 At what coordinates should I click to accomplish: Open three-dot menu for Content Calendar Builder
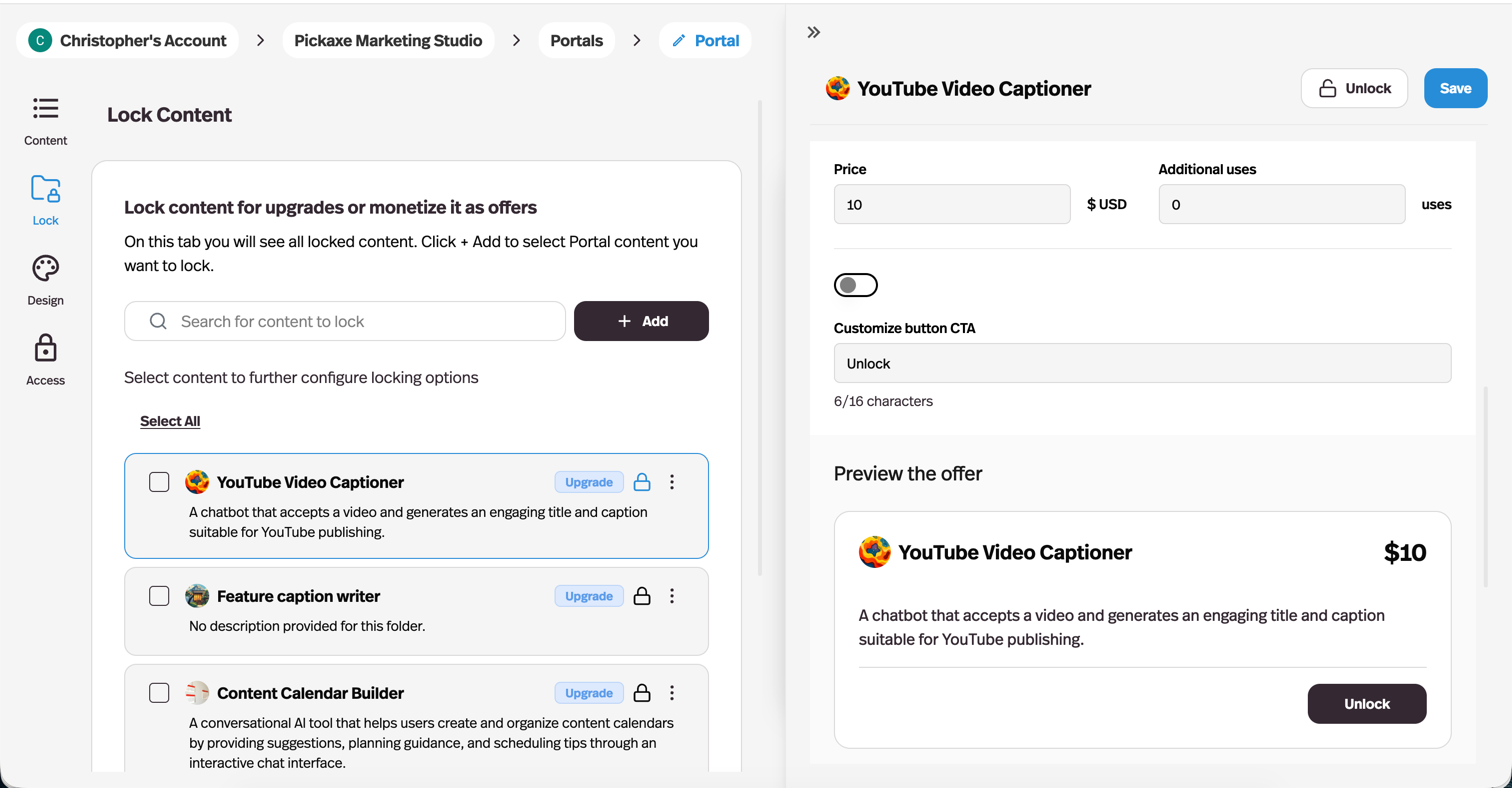(x=672, y=693)
